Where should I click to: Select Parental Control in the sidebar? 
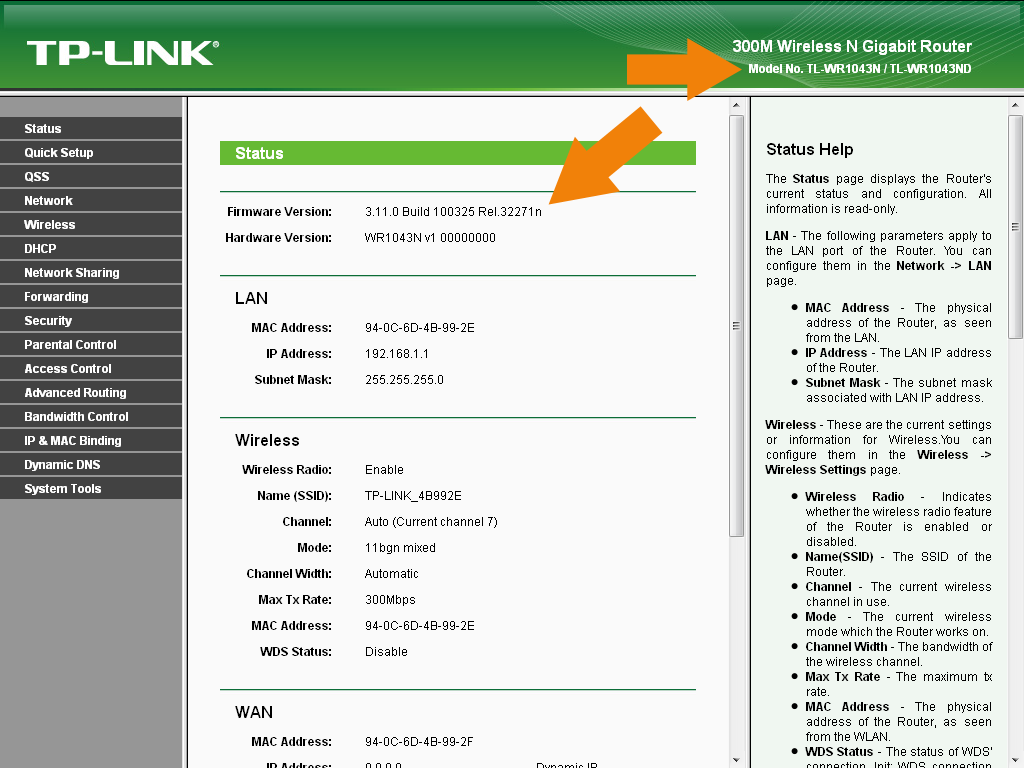pos(91,345)
